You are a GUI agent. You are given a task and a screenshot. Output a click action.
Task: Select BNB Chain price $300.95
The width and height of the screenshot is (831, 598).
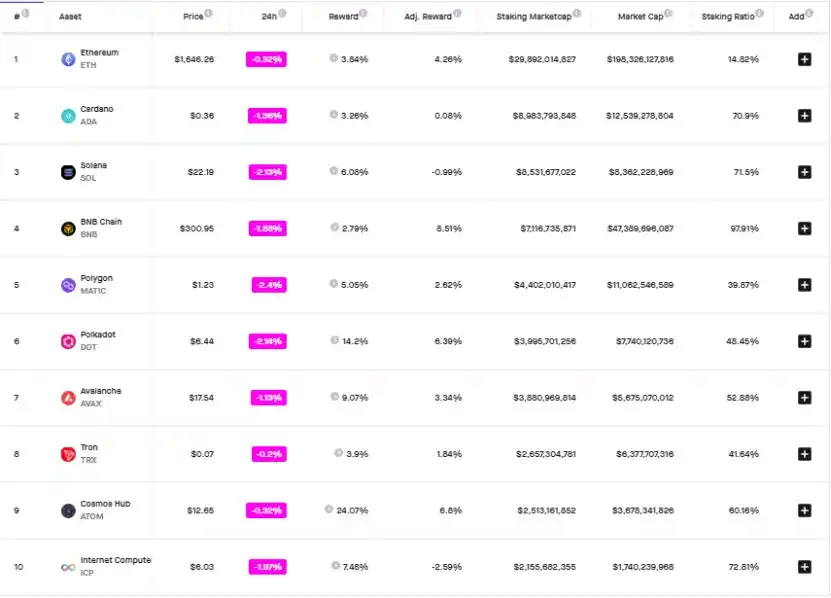(197, 228)
